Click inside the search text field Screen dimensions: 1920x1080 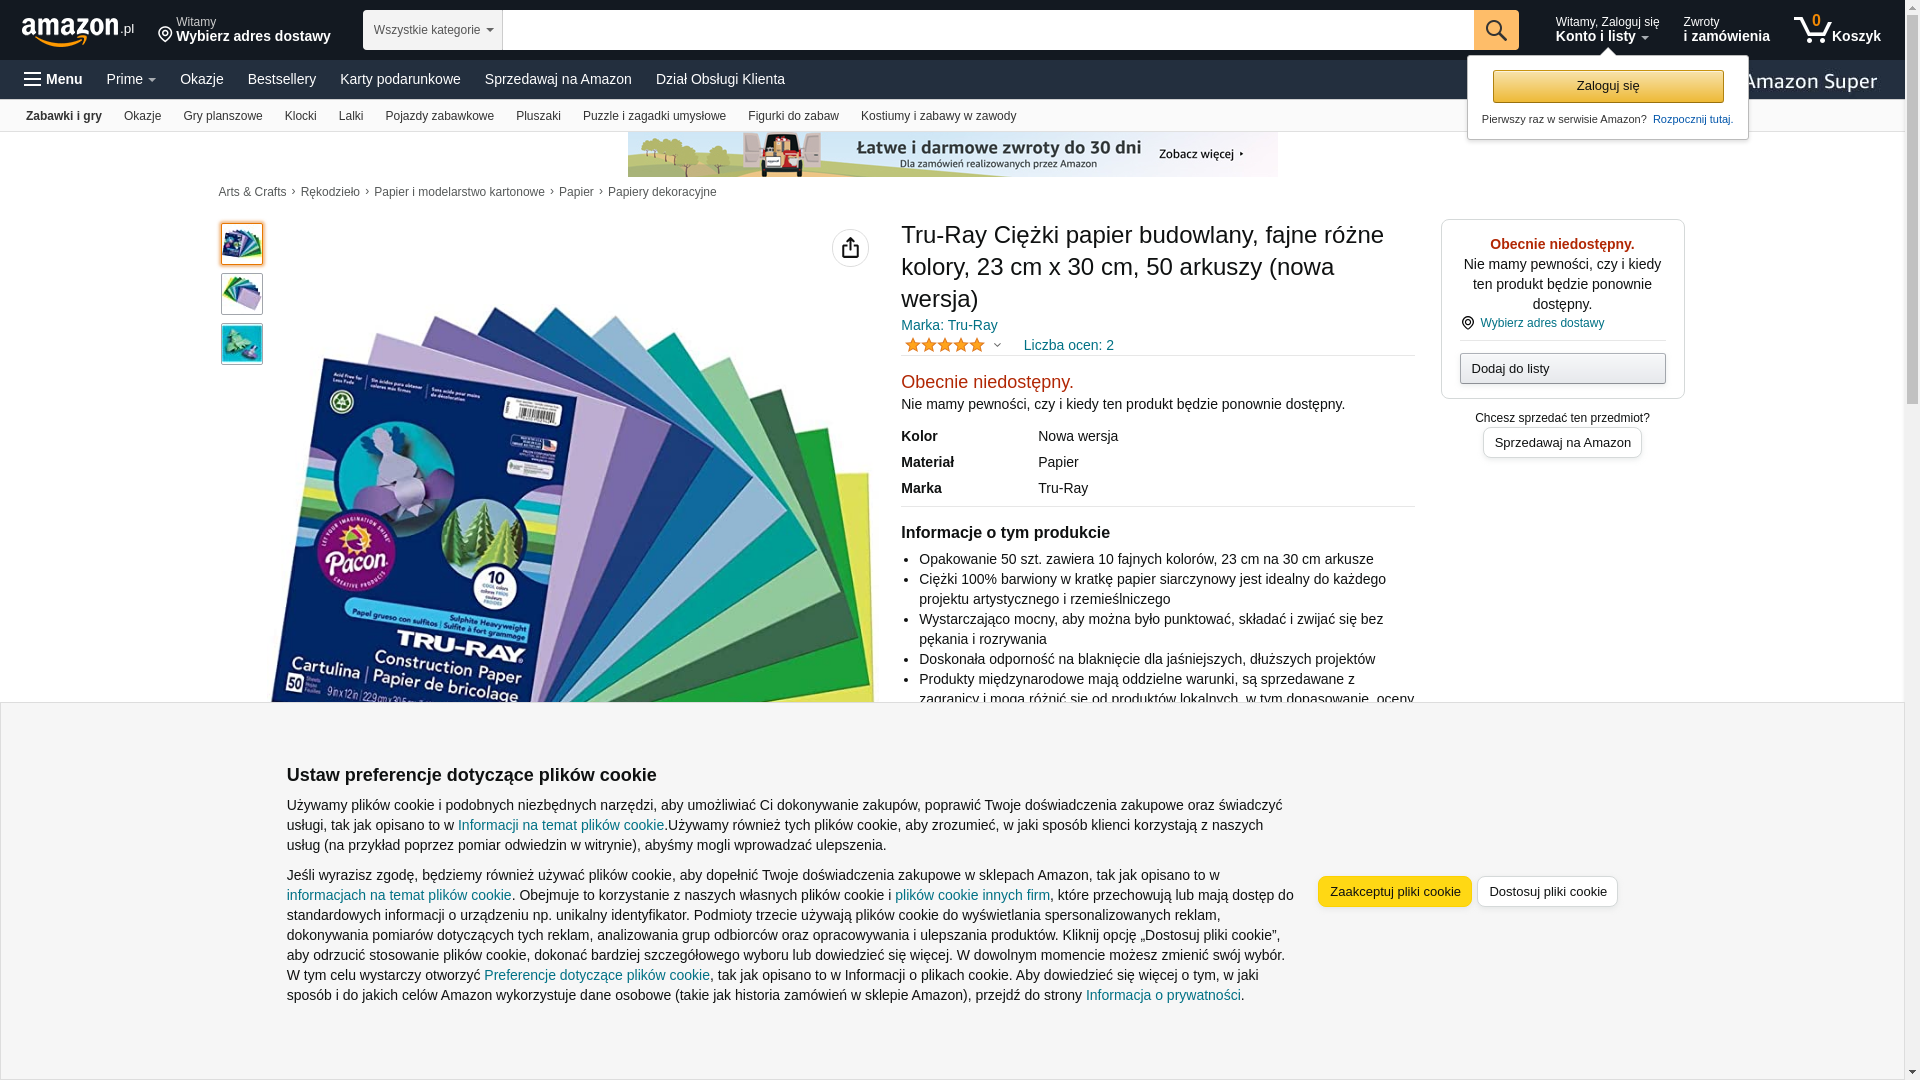(988, 30)
